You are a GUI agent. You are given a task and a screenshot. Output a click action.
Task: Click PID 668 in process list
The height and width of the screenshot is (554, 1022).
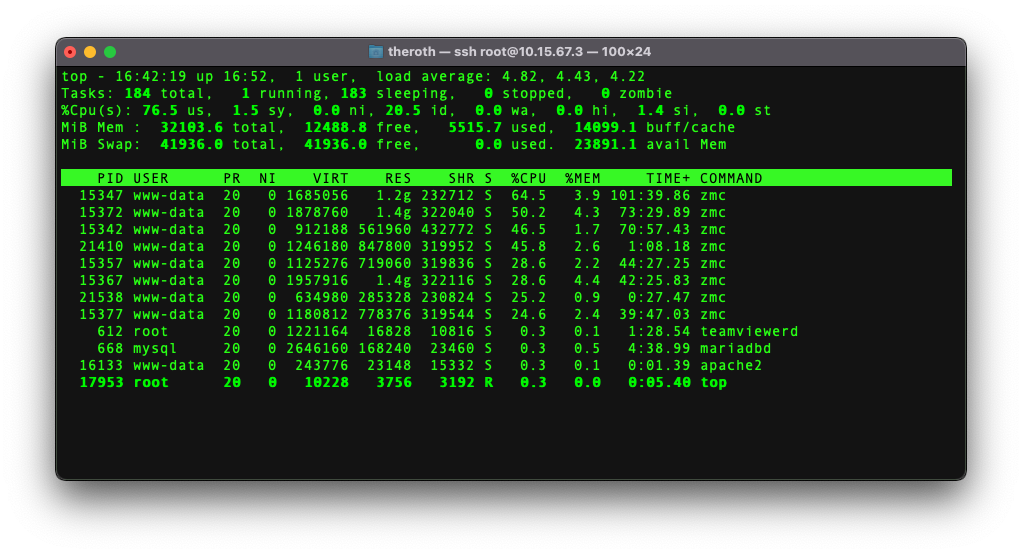click(x=110, y=348)
